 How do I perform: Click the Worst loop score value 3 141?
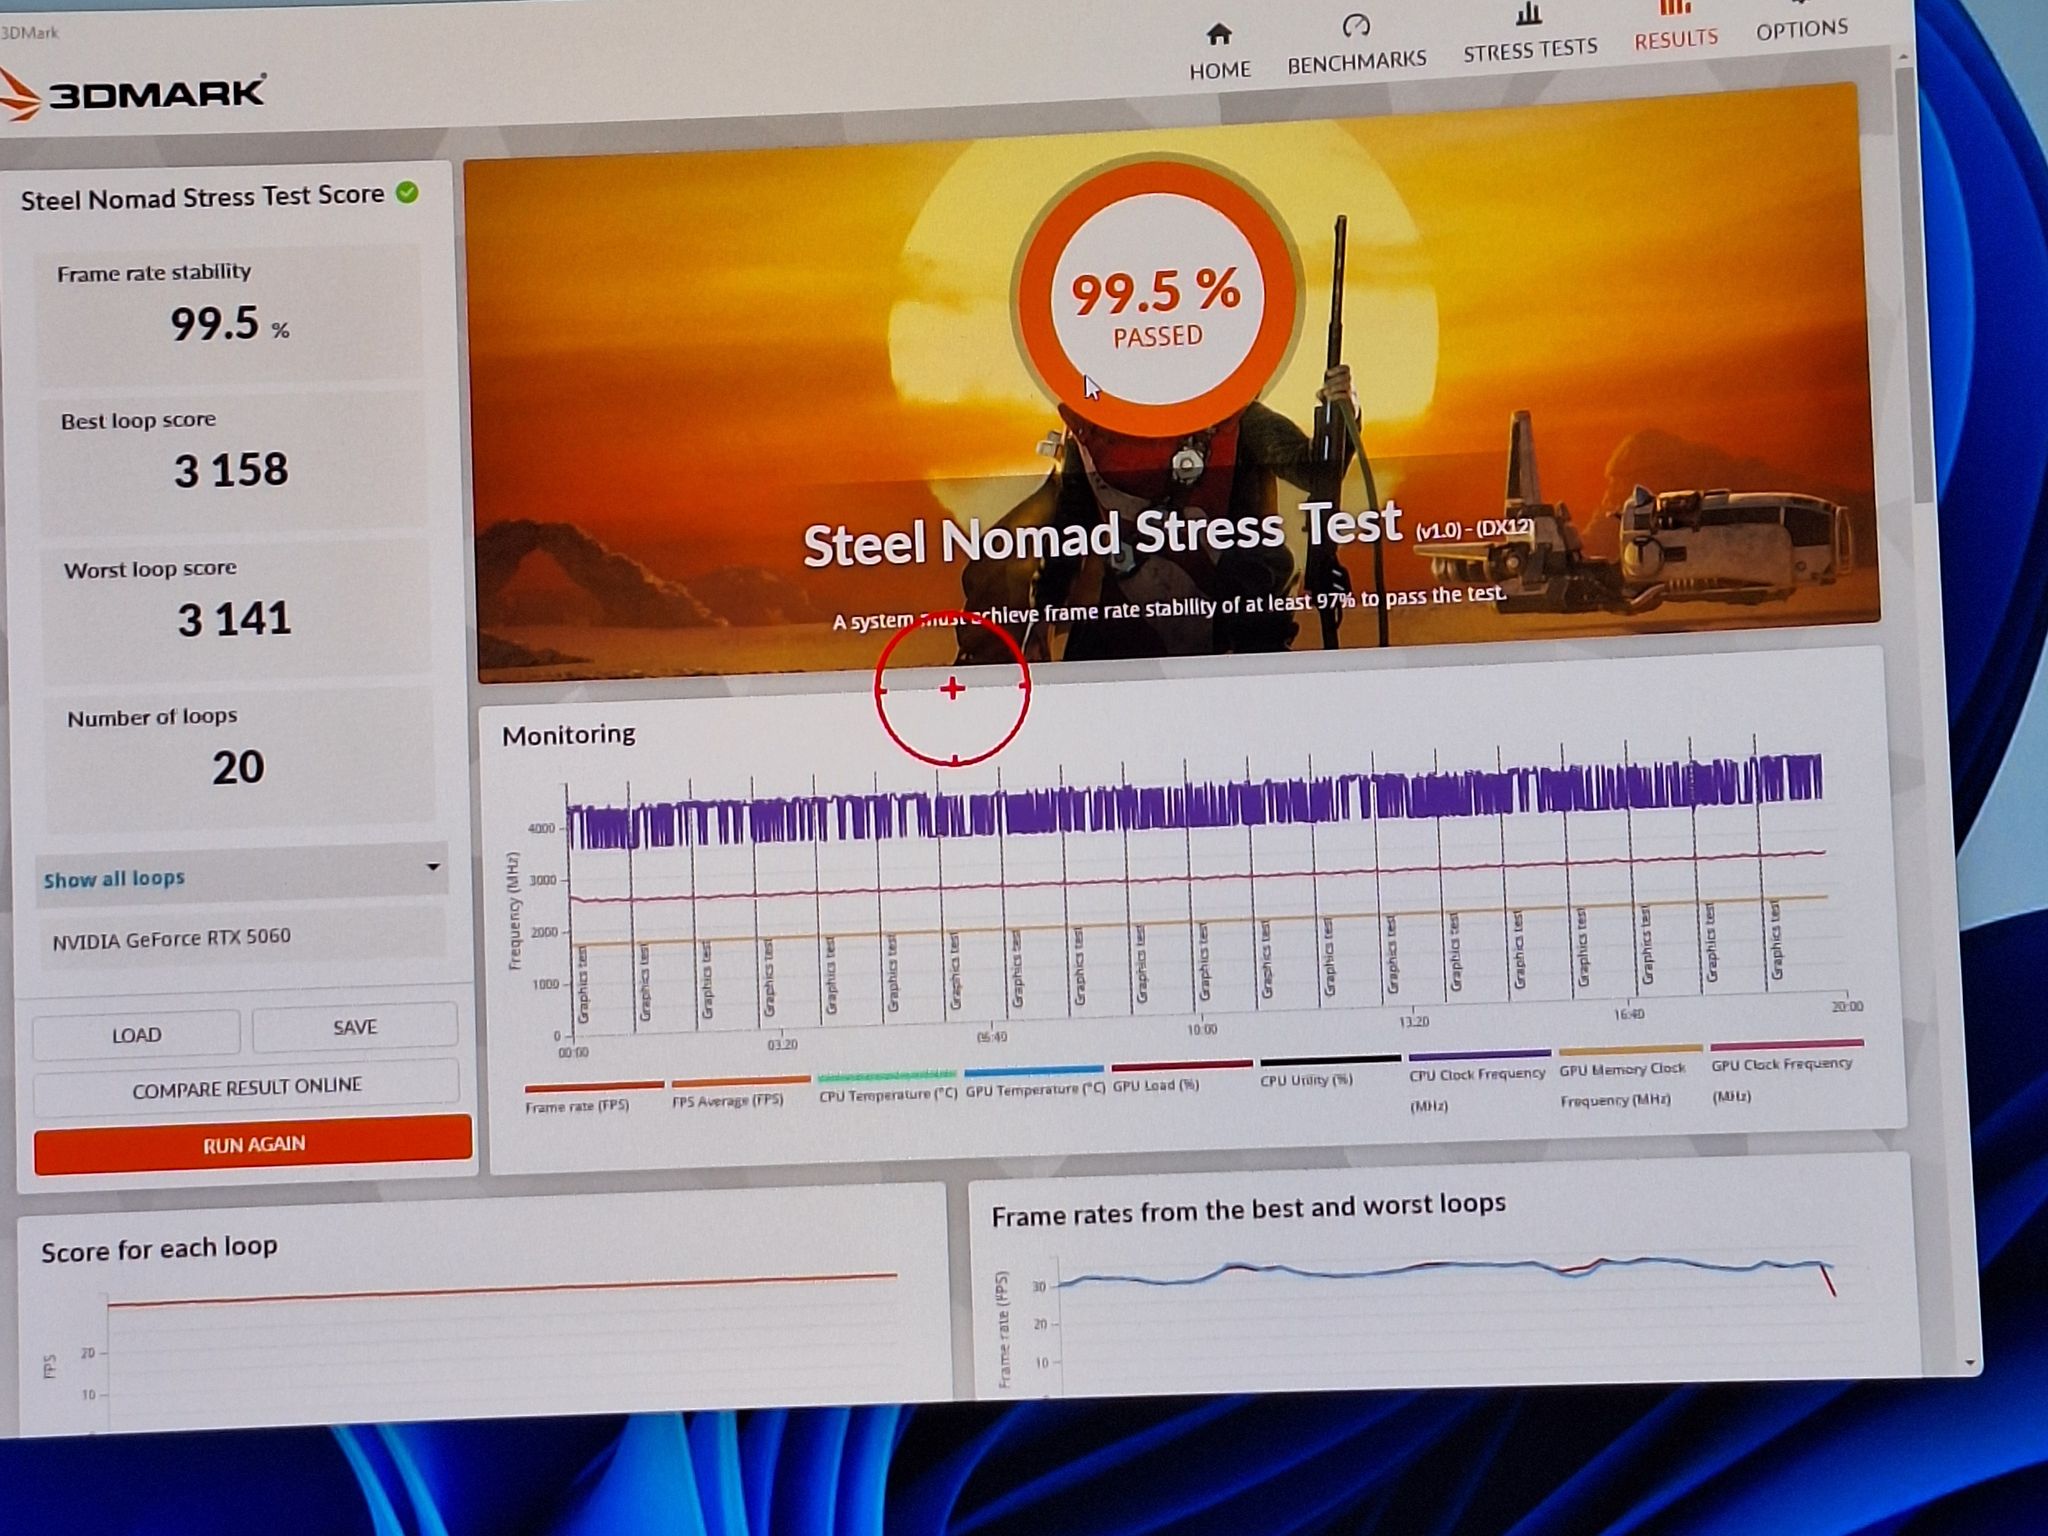click(234, 619)
